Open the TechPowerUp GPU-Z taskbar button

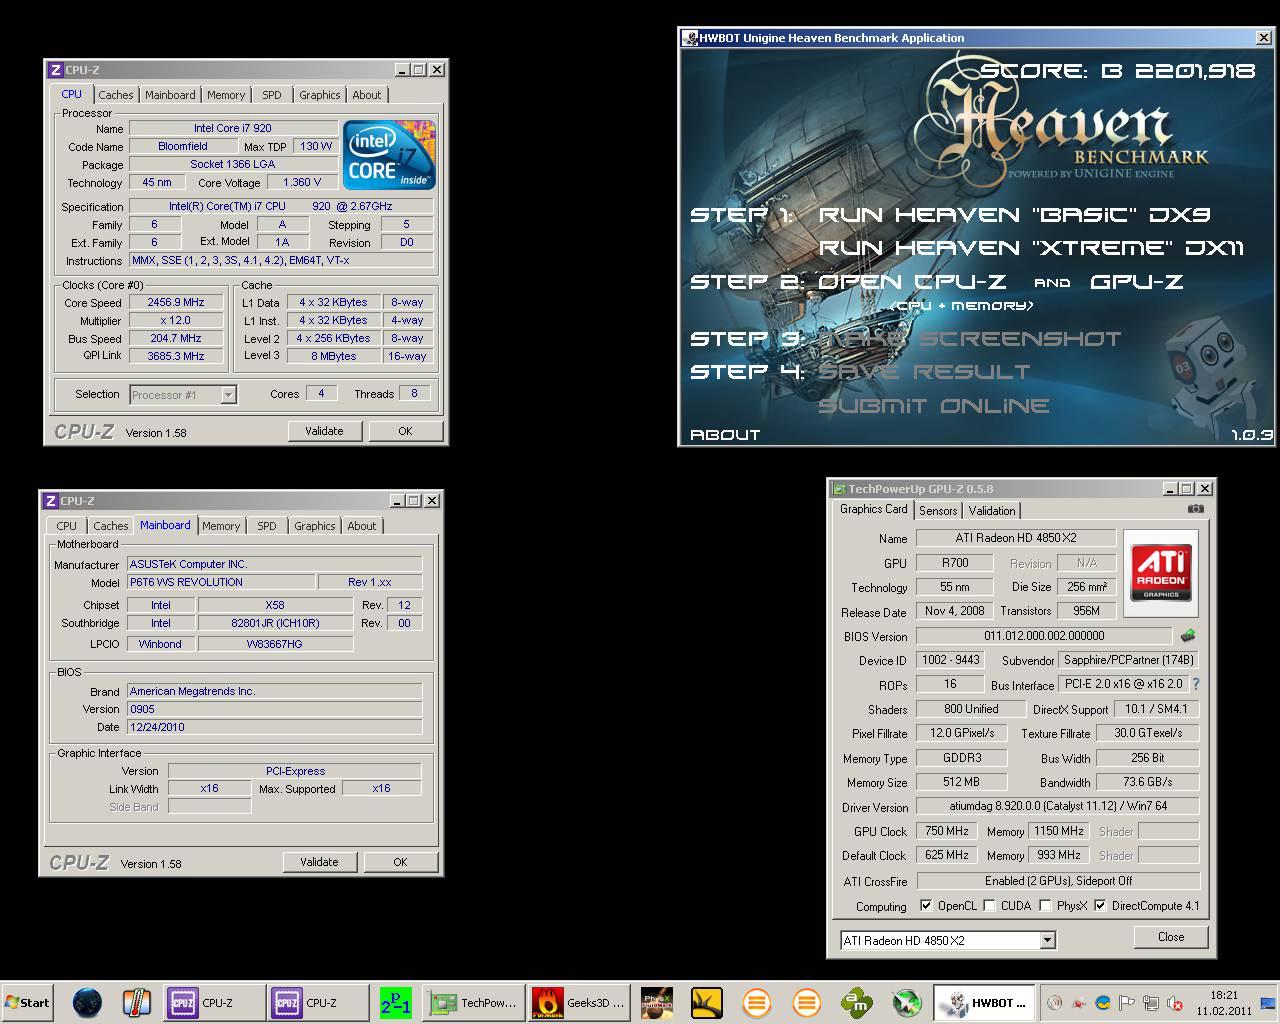tap(473, 1002)
